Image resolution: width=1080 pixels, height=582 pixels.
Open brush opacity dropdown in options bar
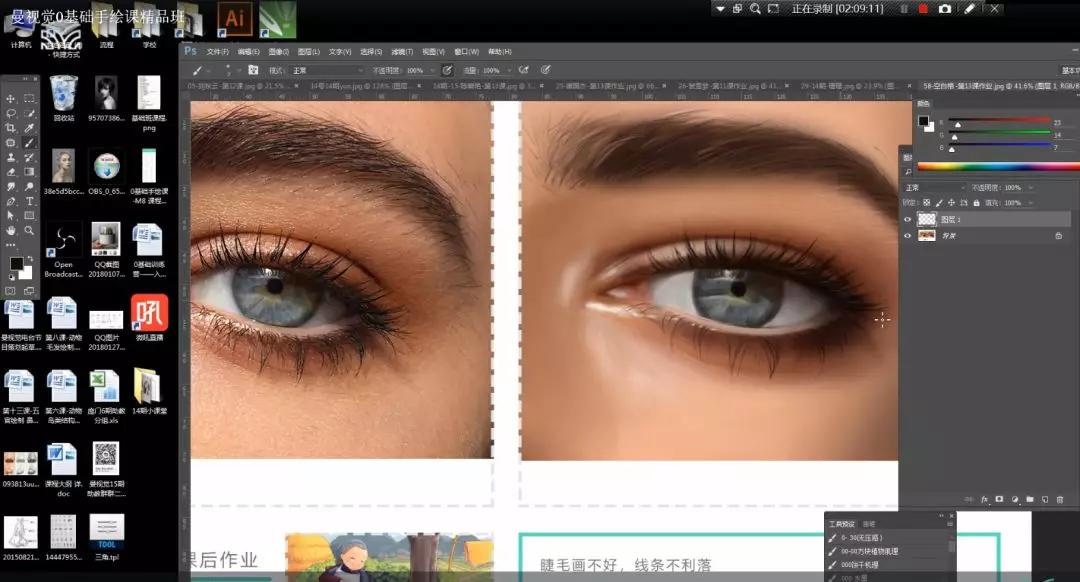tap(432, 70)
